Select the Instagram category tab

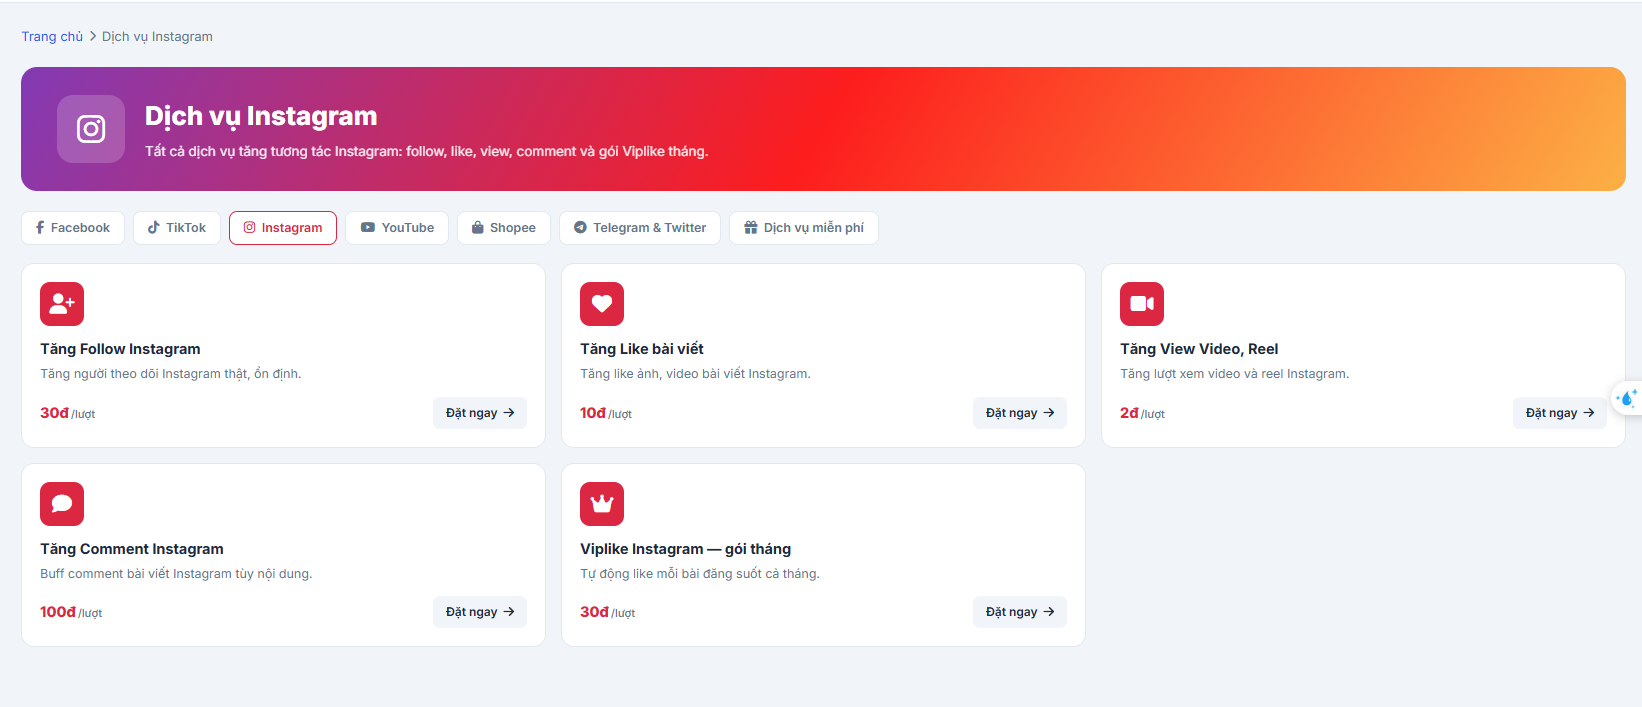(283, 228)
